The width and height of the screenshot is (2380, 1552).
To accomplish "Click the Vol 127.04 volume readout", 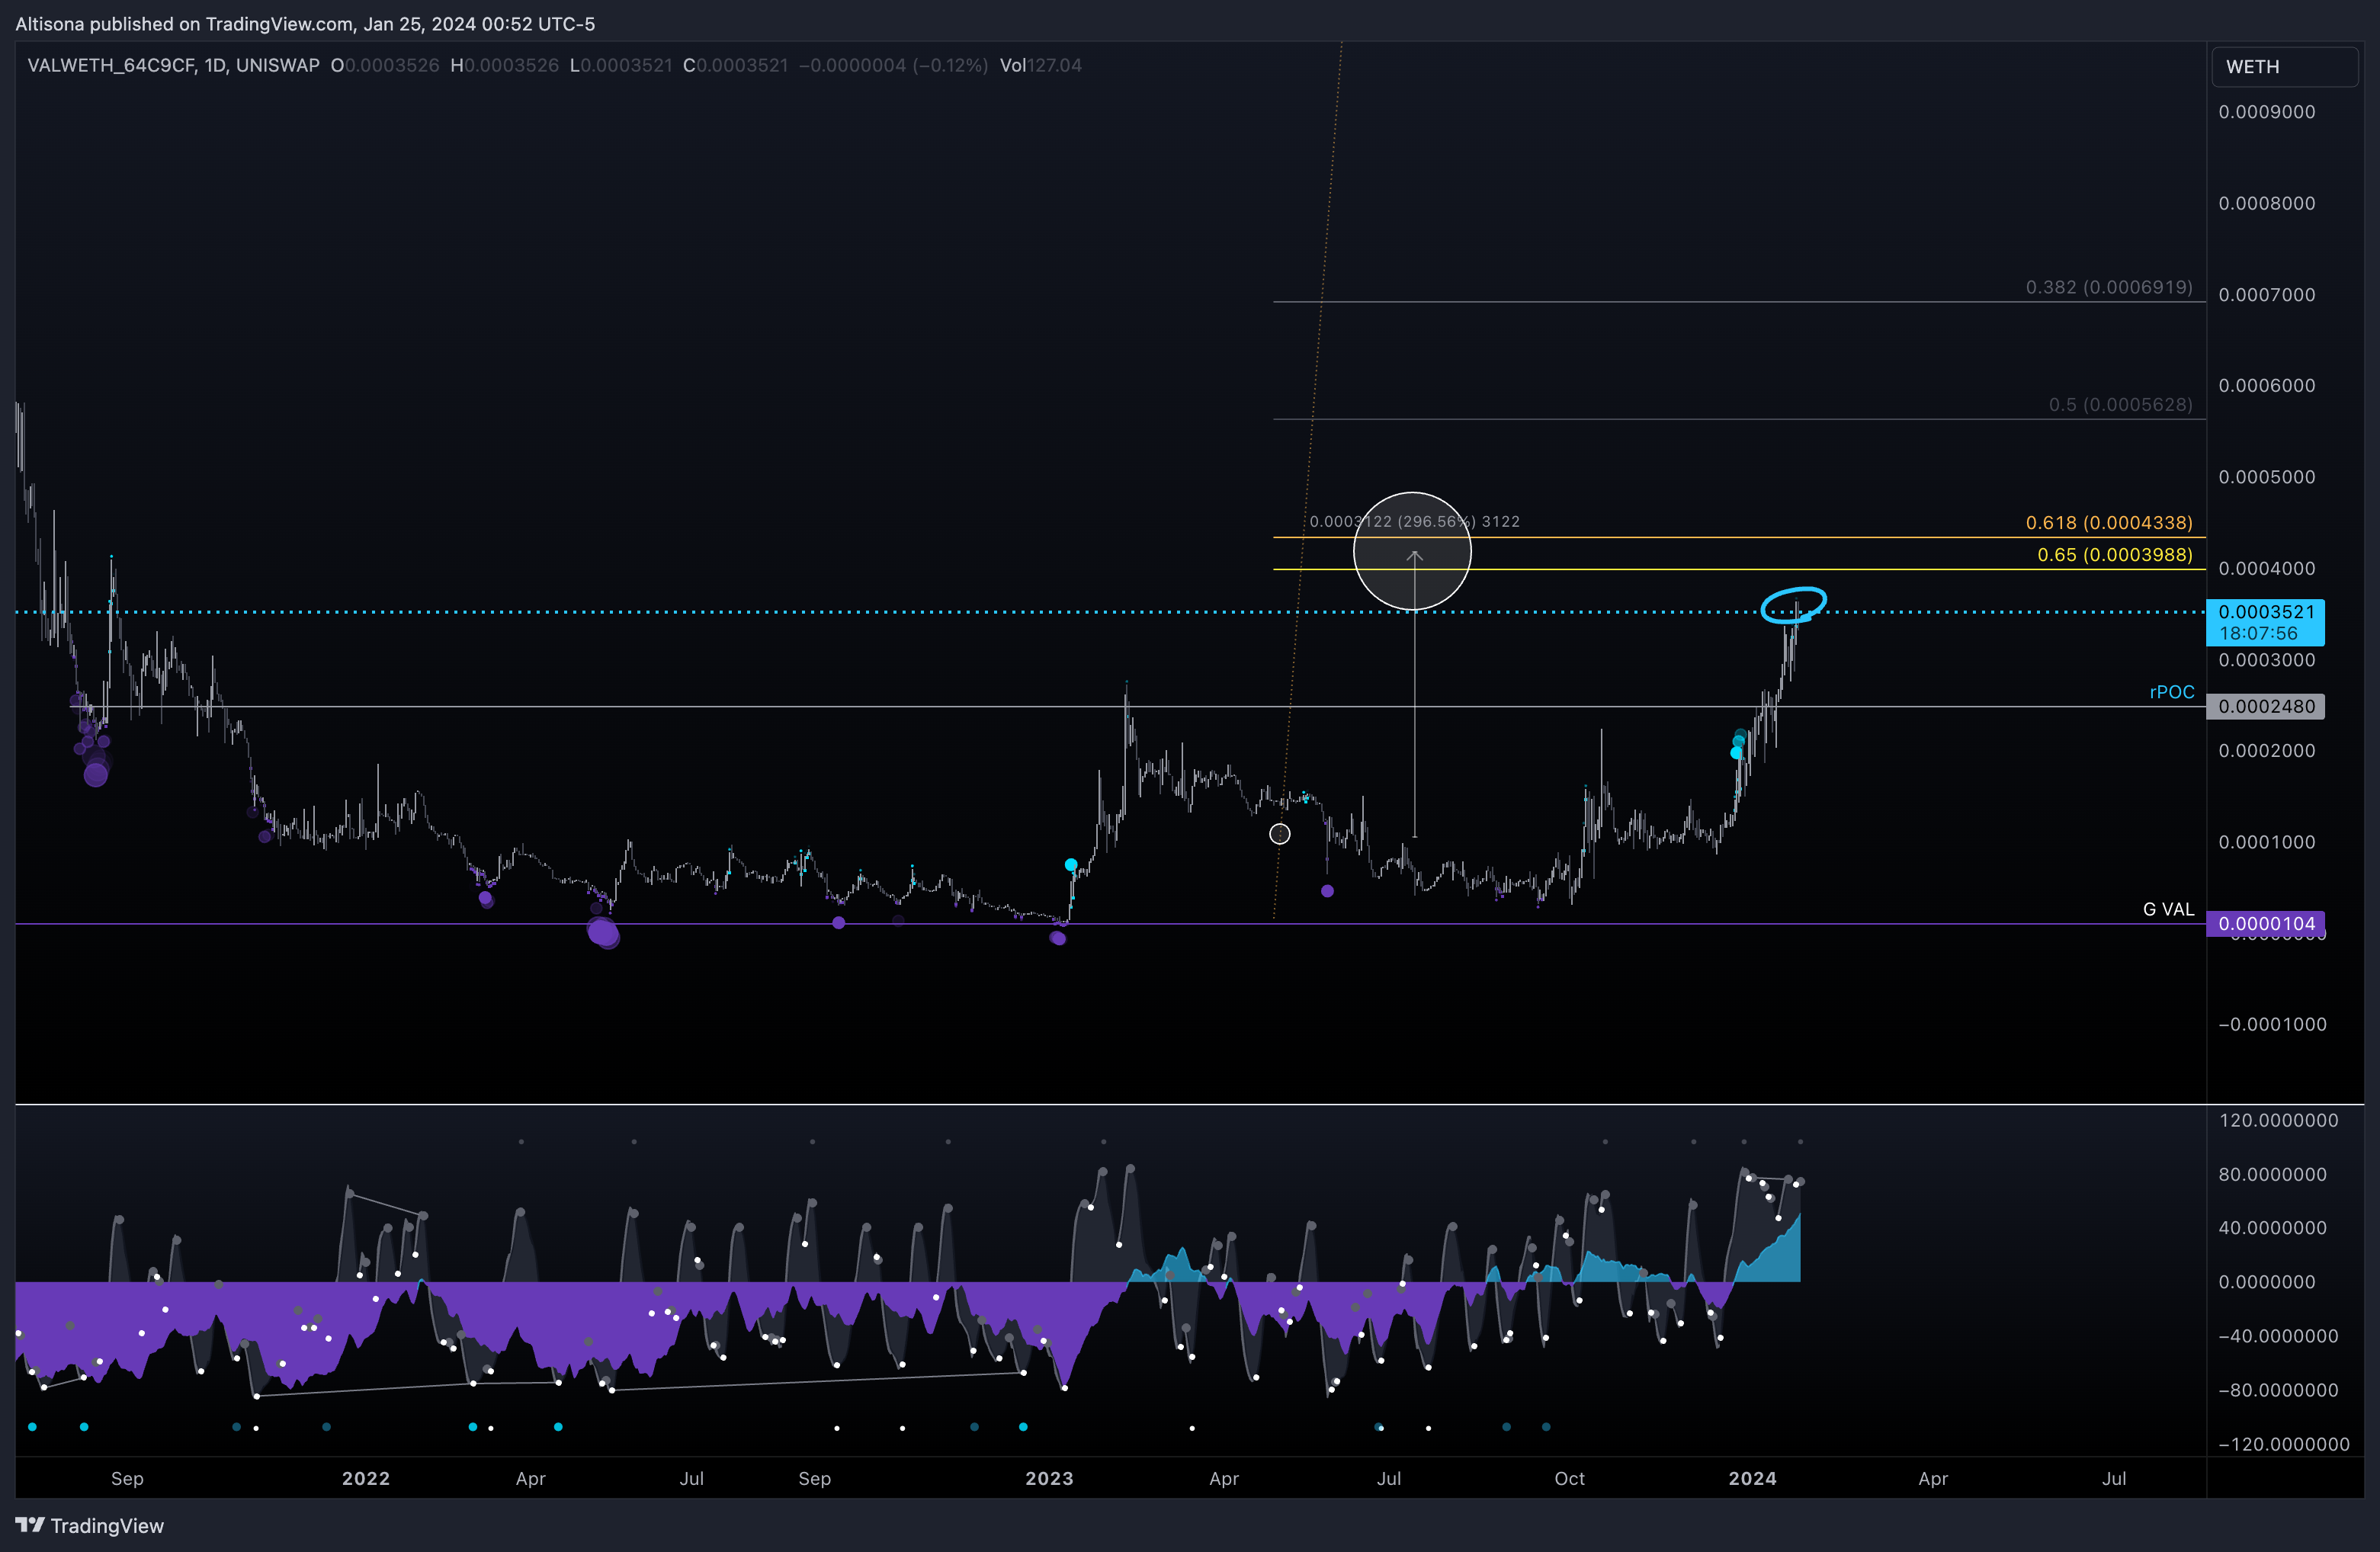I will click(x=1040, y=65).
